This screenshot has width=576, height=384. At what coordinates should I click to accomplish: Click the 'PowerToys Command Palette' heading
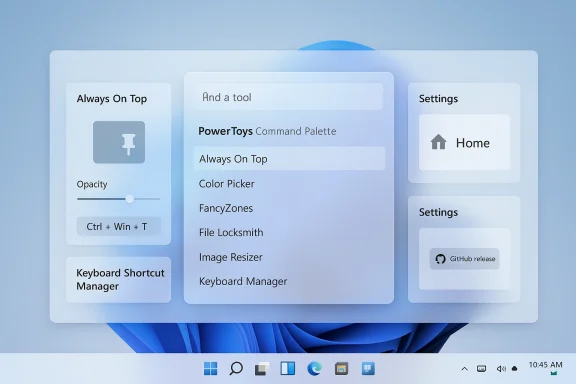point(267,131)
